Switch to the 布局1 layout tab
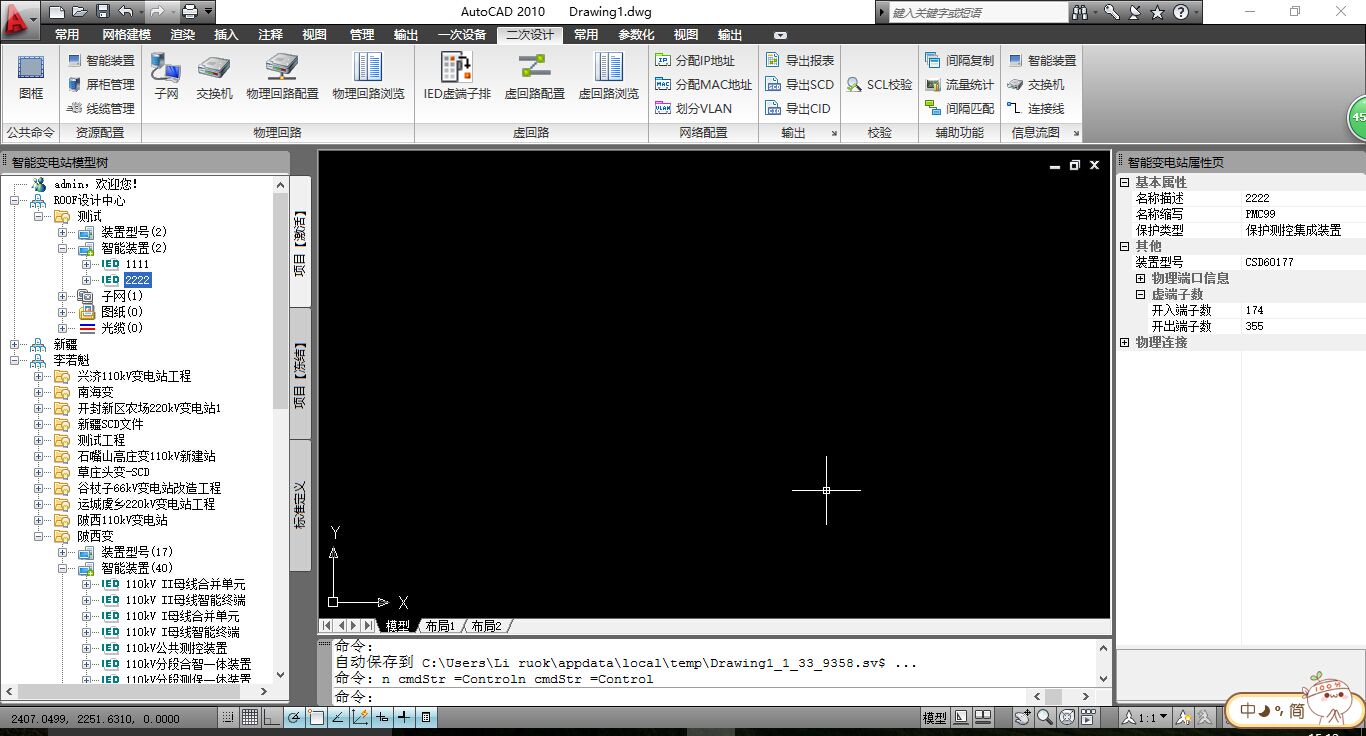 (x=439, y=626)
